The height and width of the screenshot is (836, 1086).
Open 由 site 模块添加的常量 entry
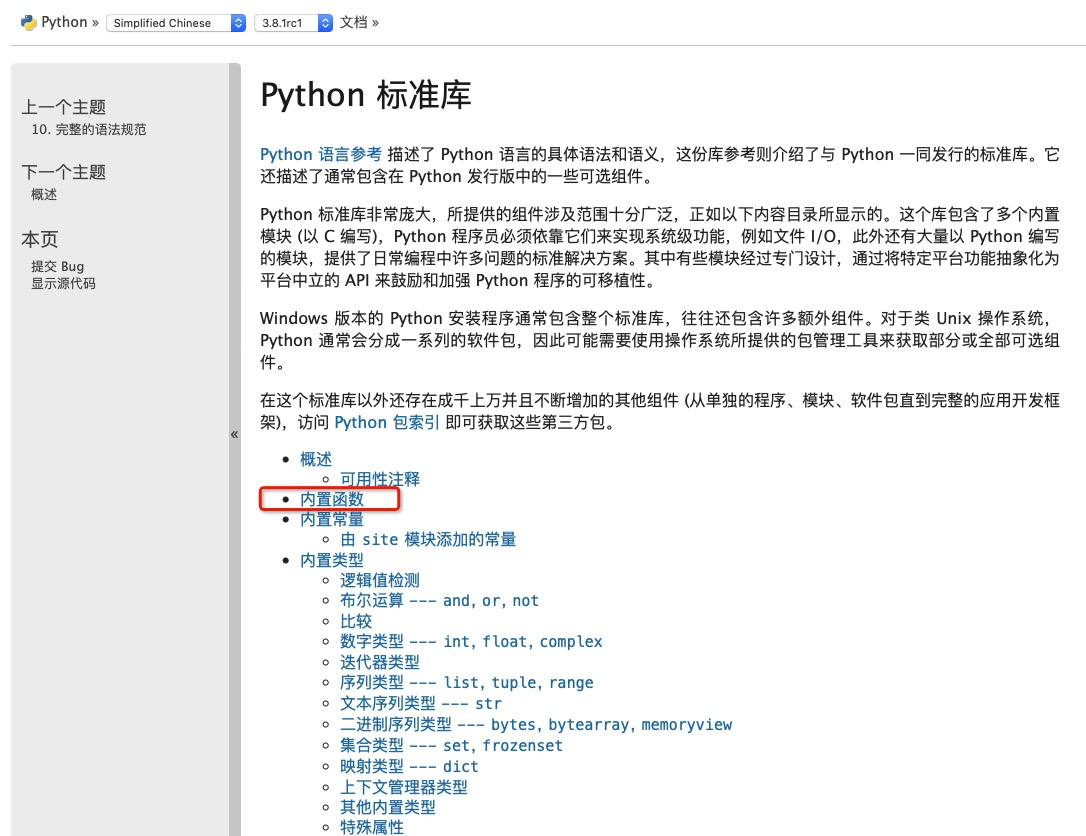(428, 540)
